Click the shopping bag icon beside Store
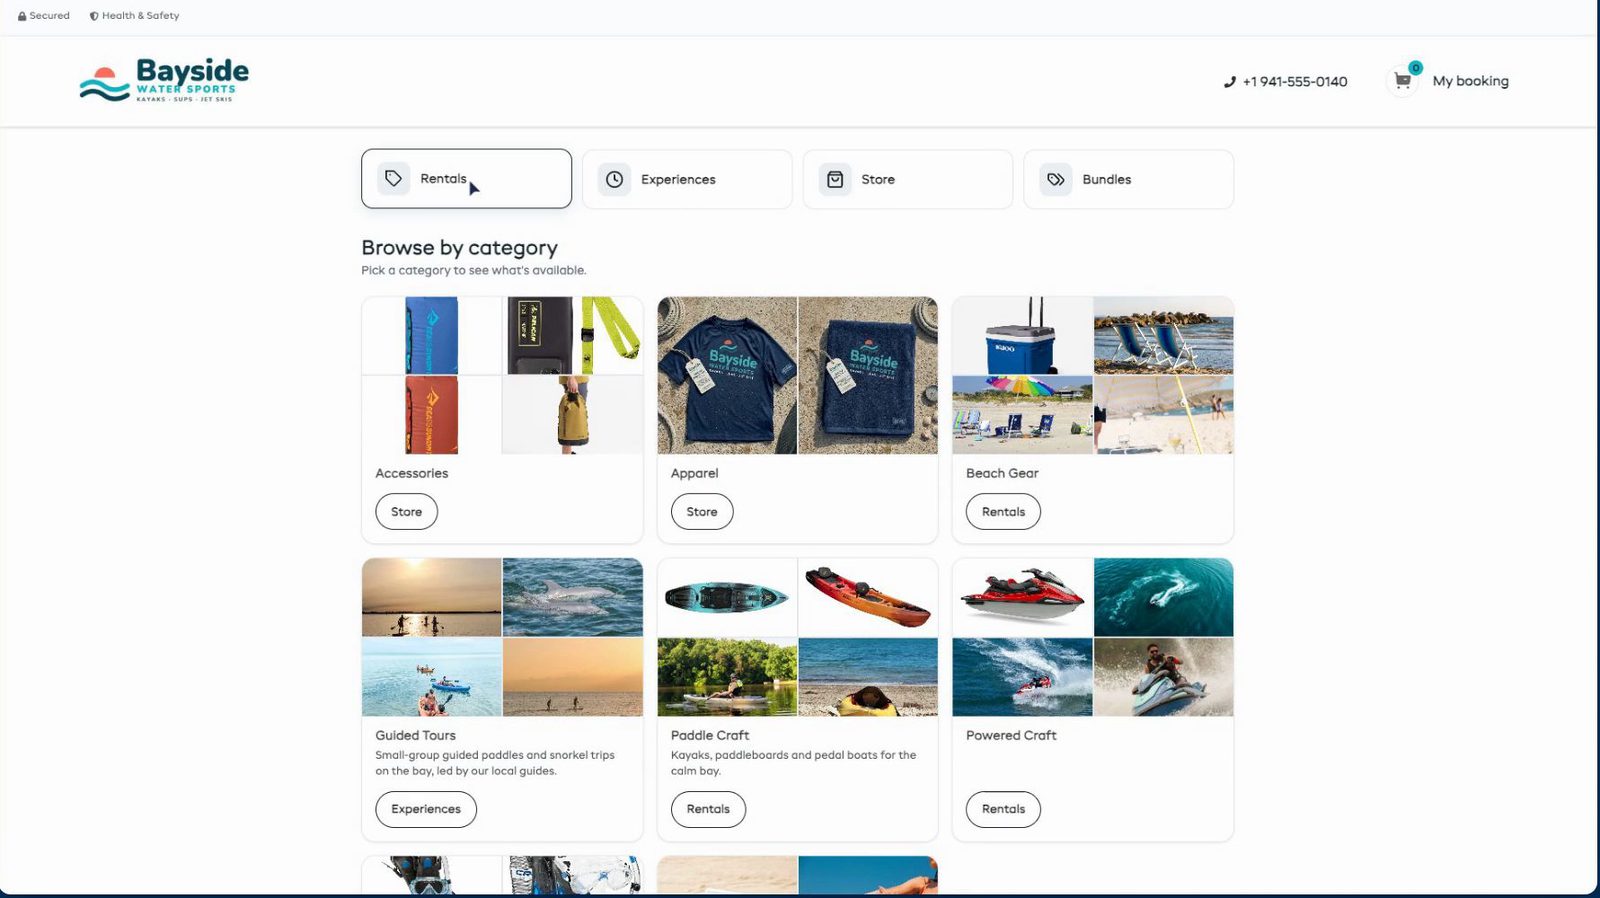Viewport: 1600px width, 898px height. point(835,179)
